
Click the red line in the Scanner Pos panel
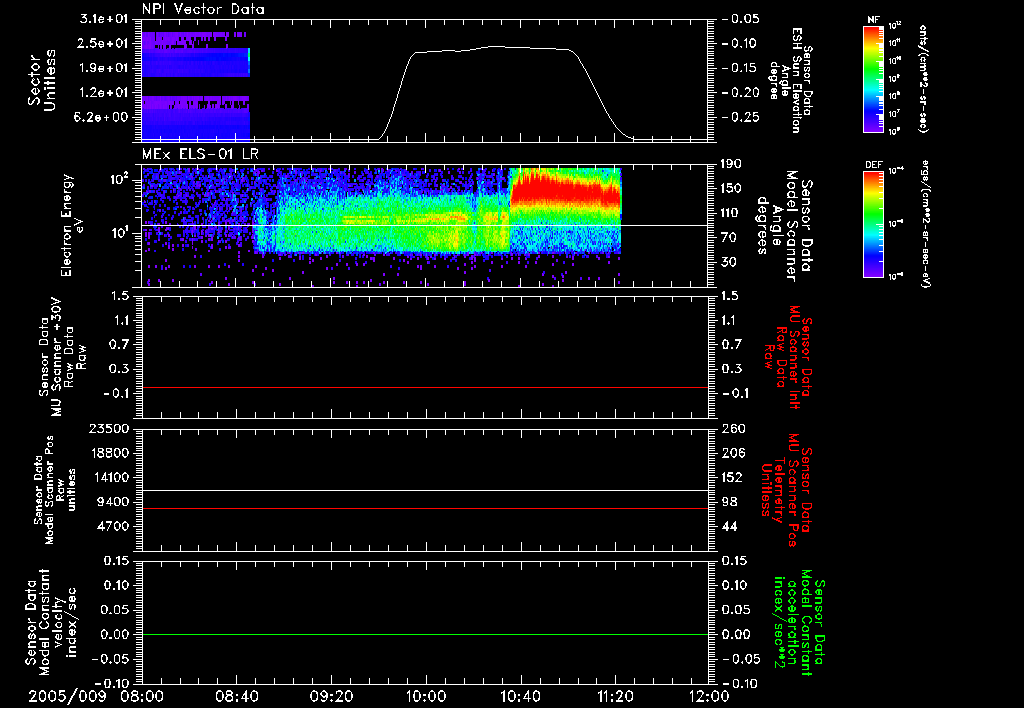pyautogui.click(x=424, y=508)
